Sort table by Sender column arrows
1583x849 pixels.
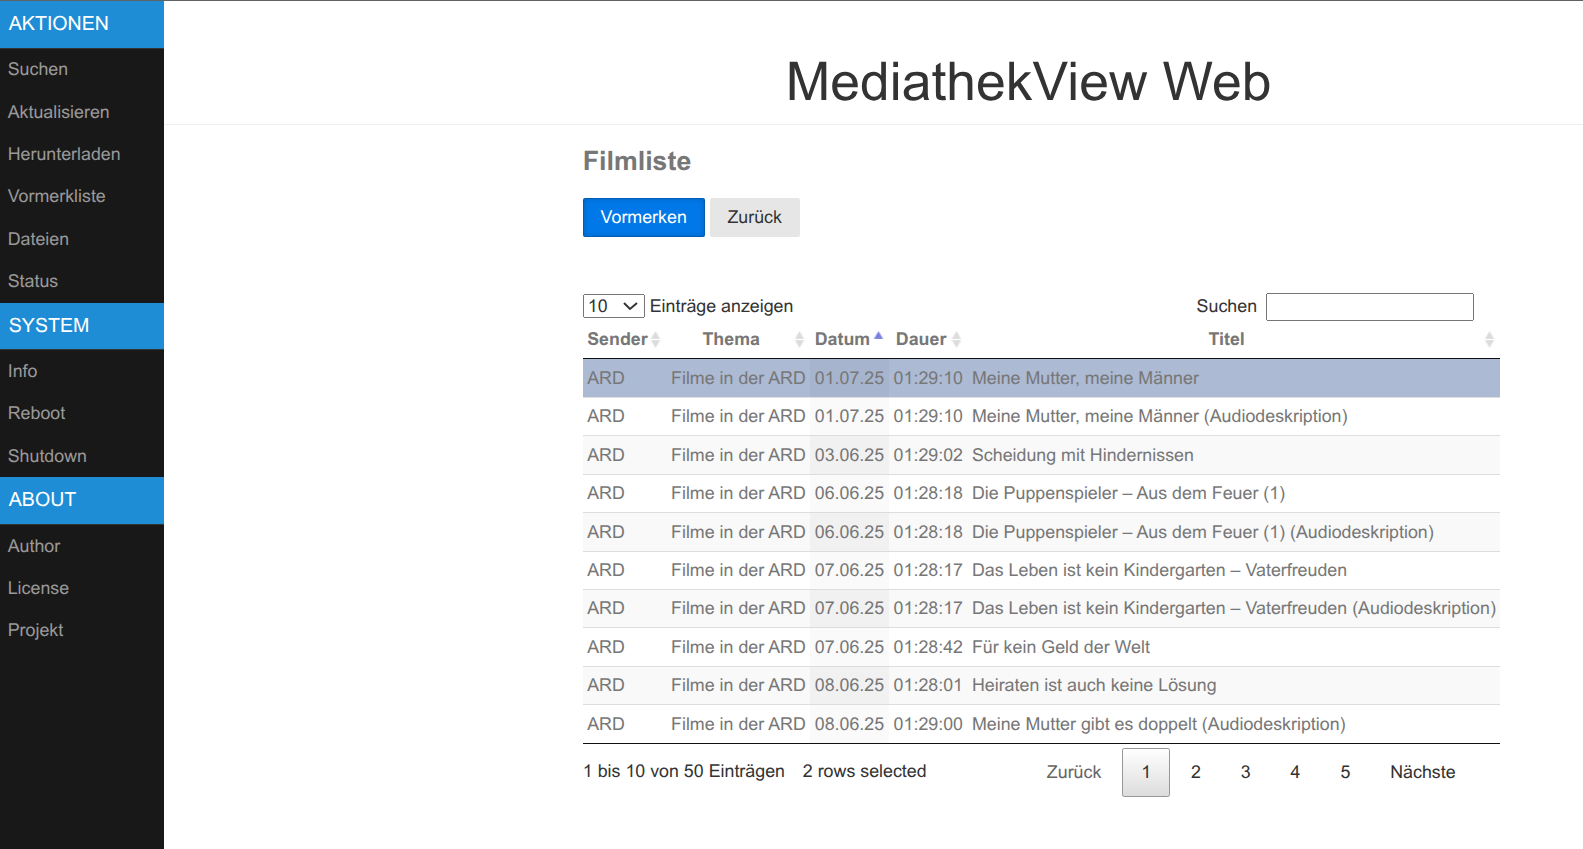(x=655, y=340)
